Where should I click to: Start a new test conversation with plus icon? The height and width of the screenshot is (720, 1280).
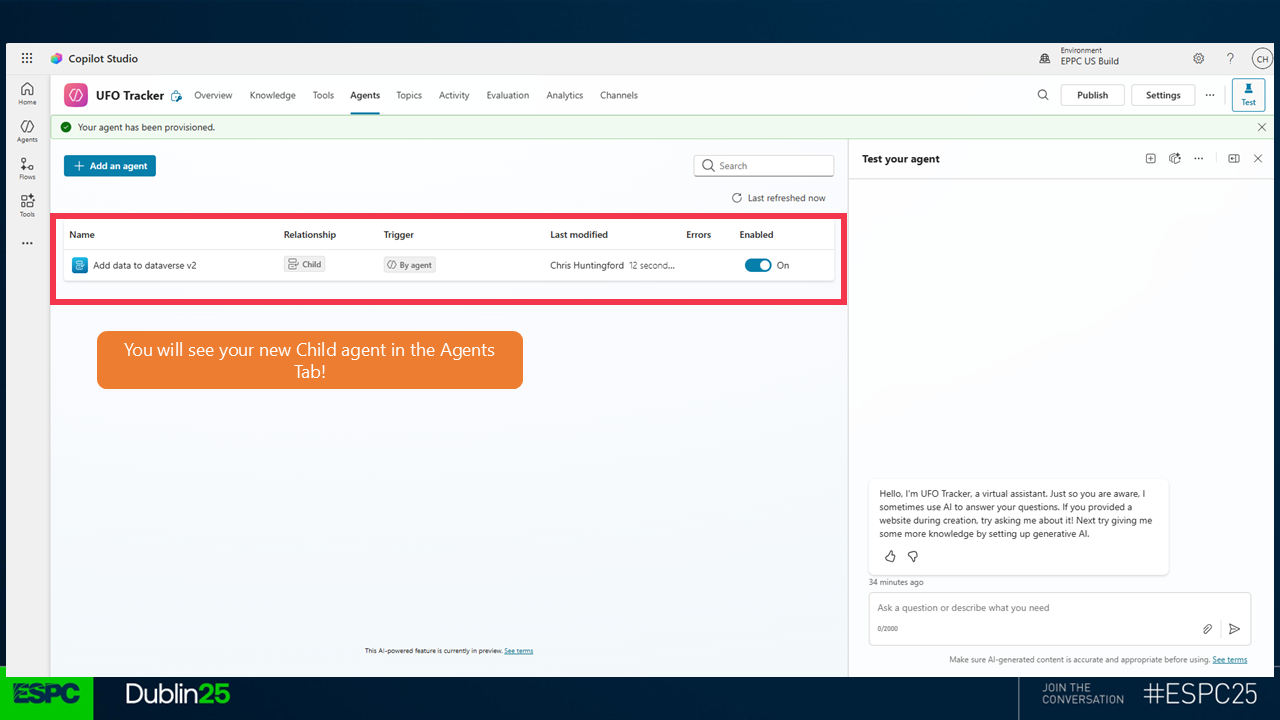click(1150, 159)
